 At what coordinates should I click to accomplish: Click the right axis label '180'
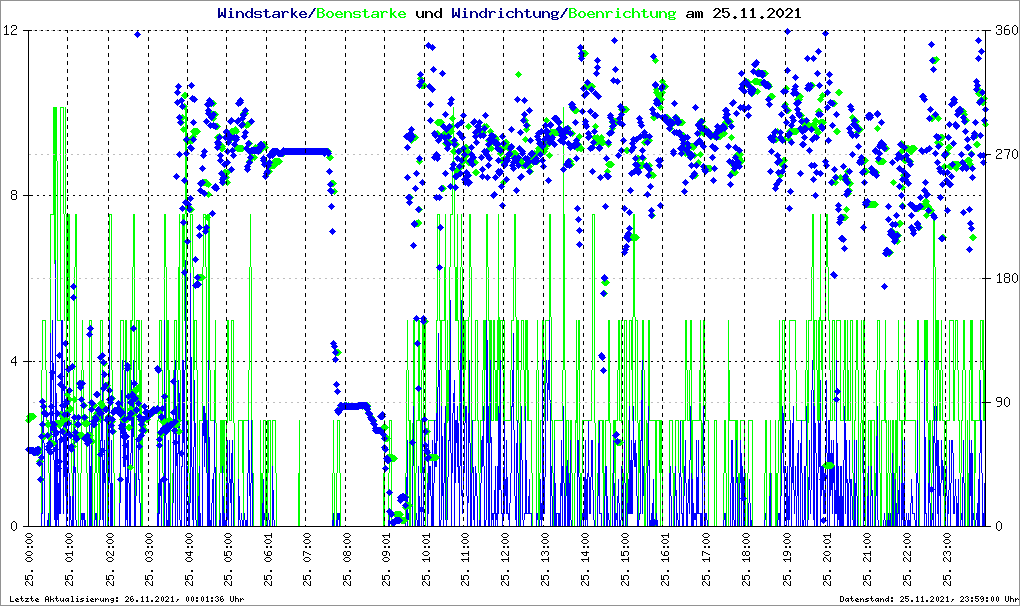(x=1003, y=279)
